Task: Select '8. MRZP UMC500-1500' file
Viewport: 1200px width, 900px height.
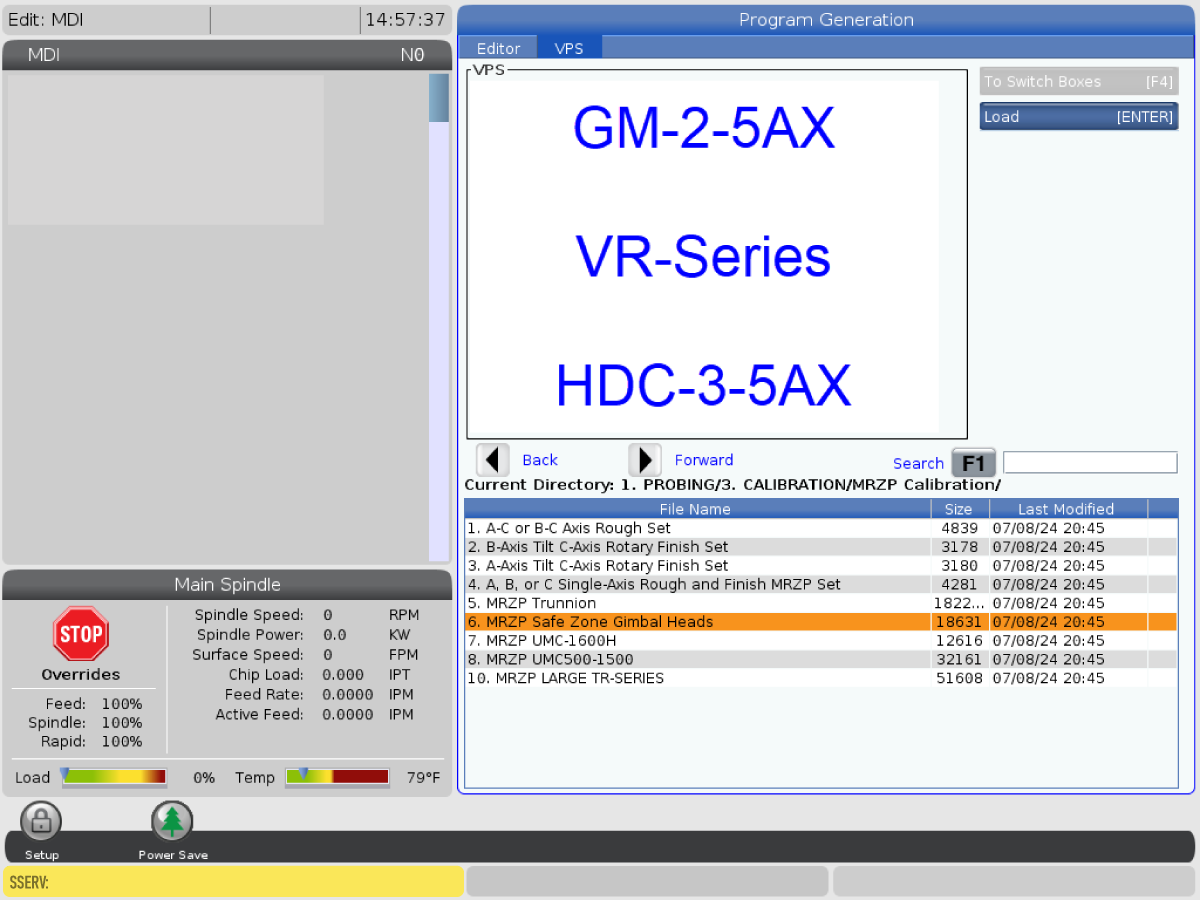Action: [821, 659]
